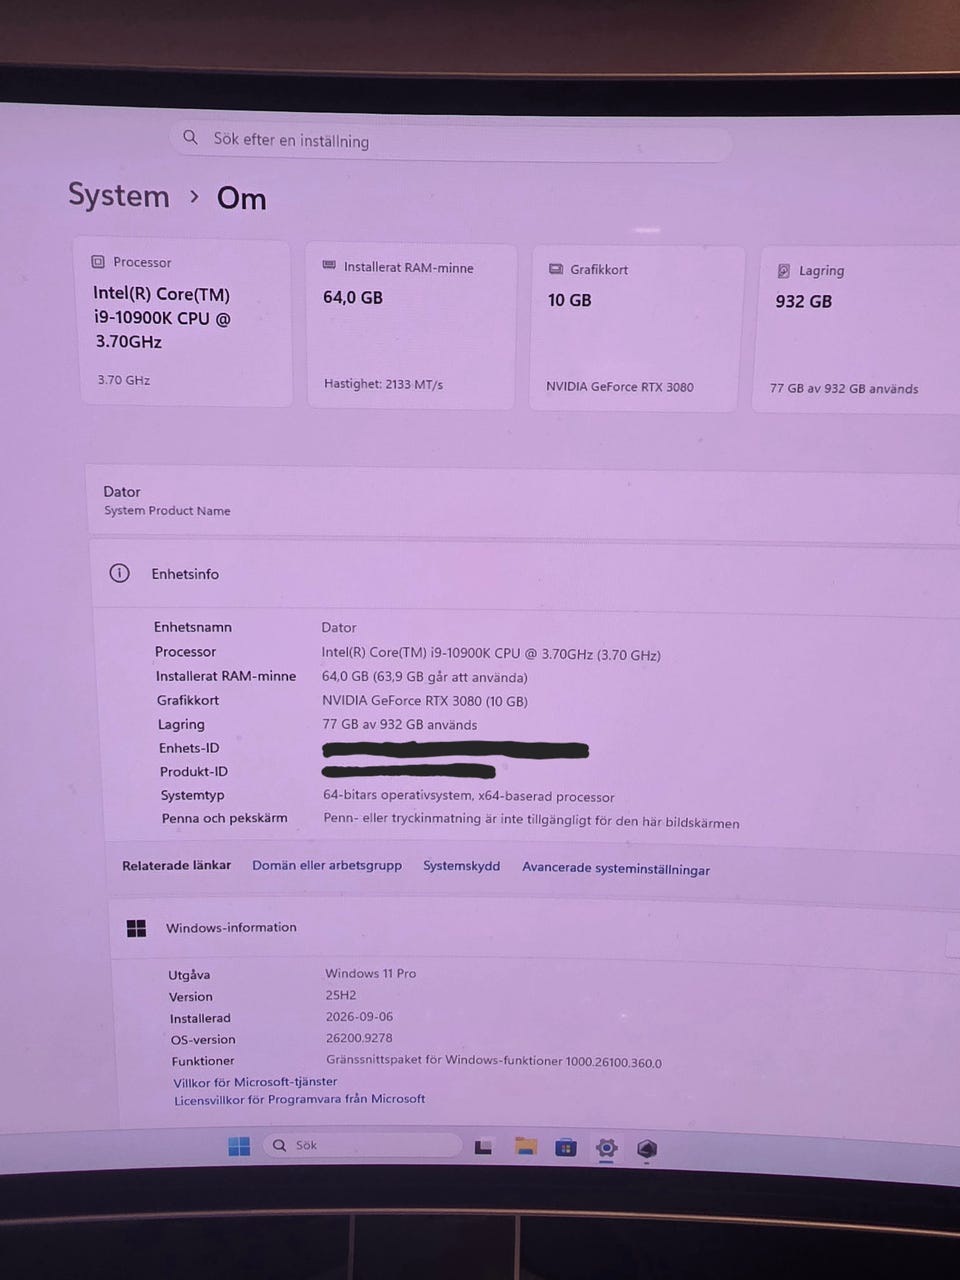This screenshot has width=960, height=1280.
Task: Select the 64-bitars operativsystem text
Action: (469, 796)
